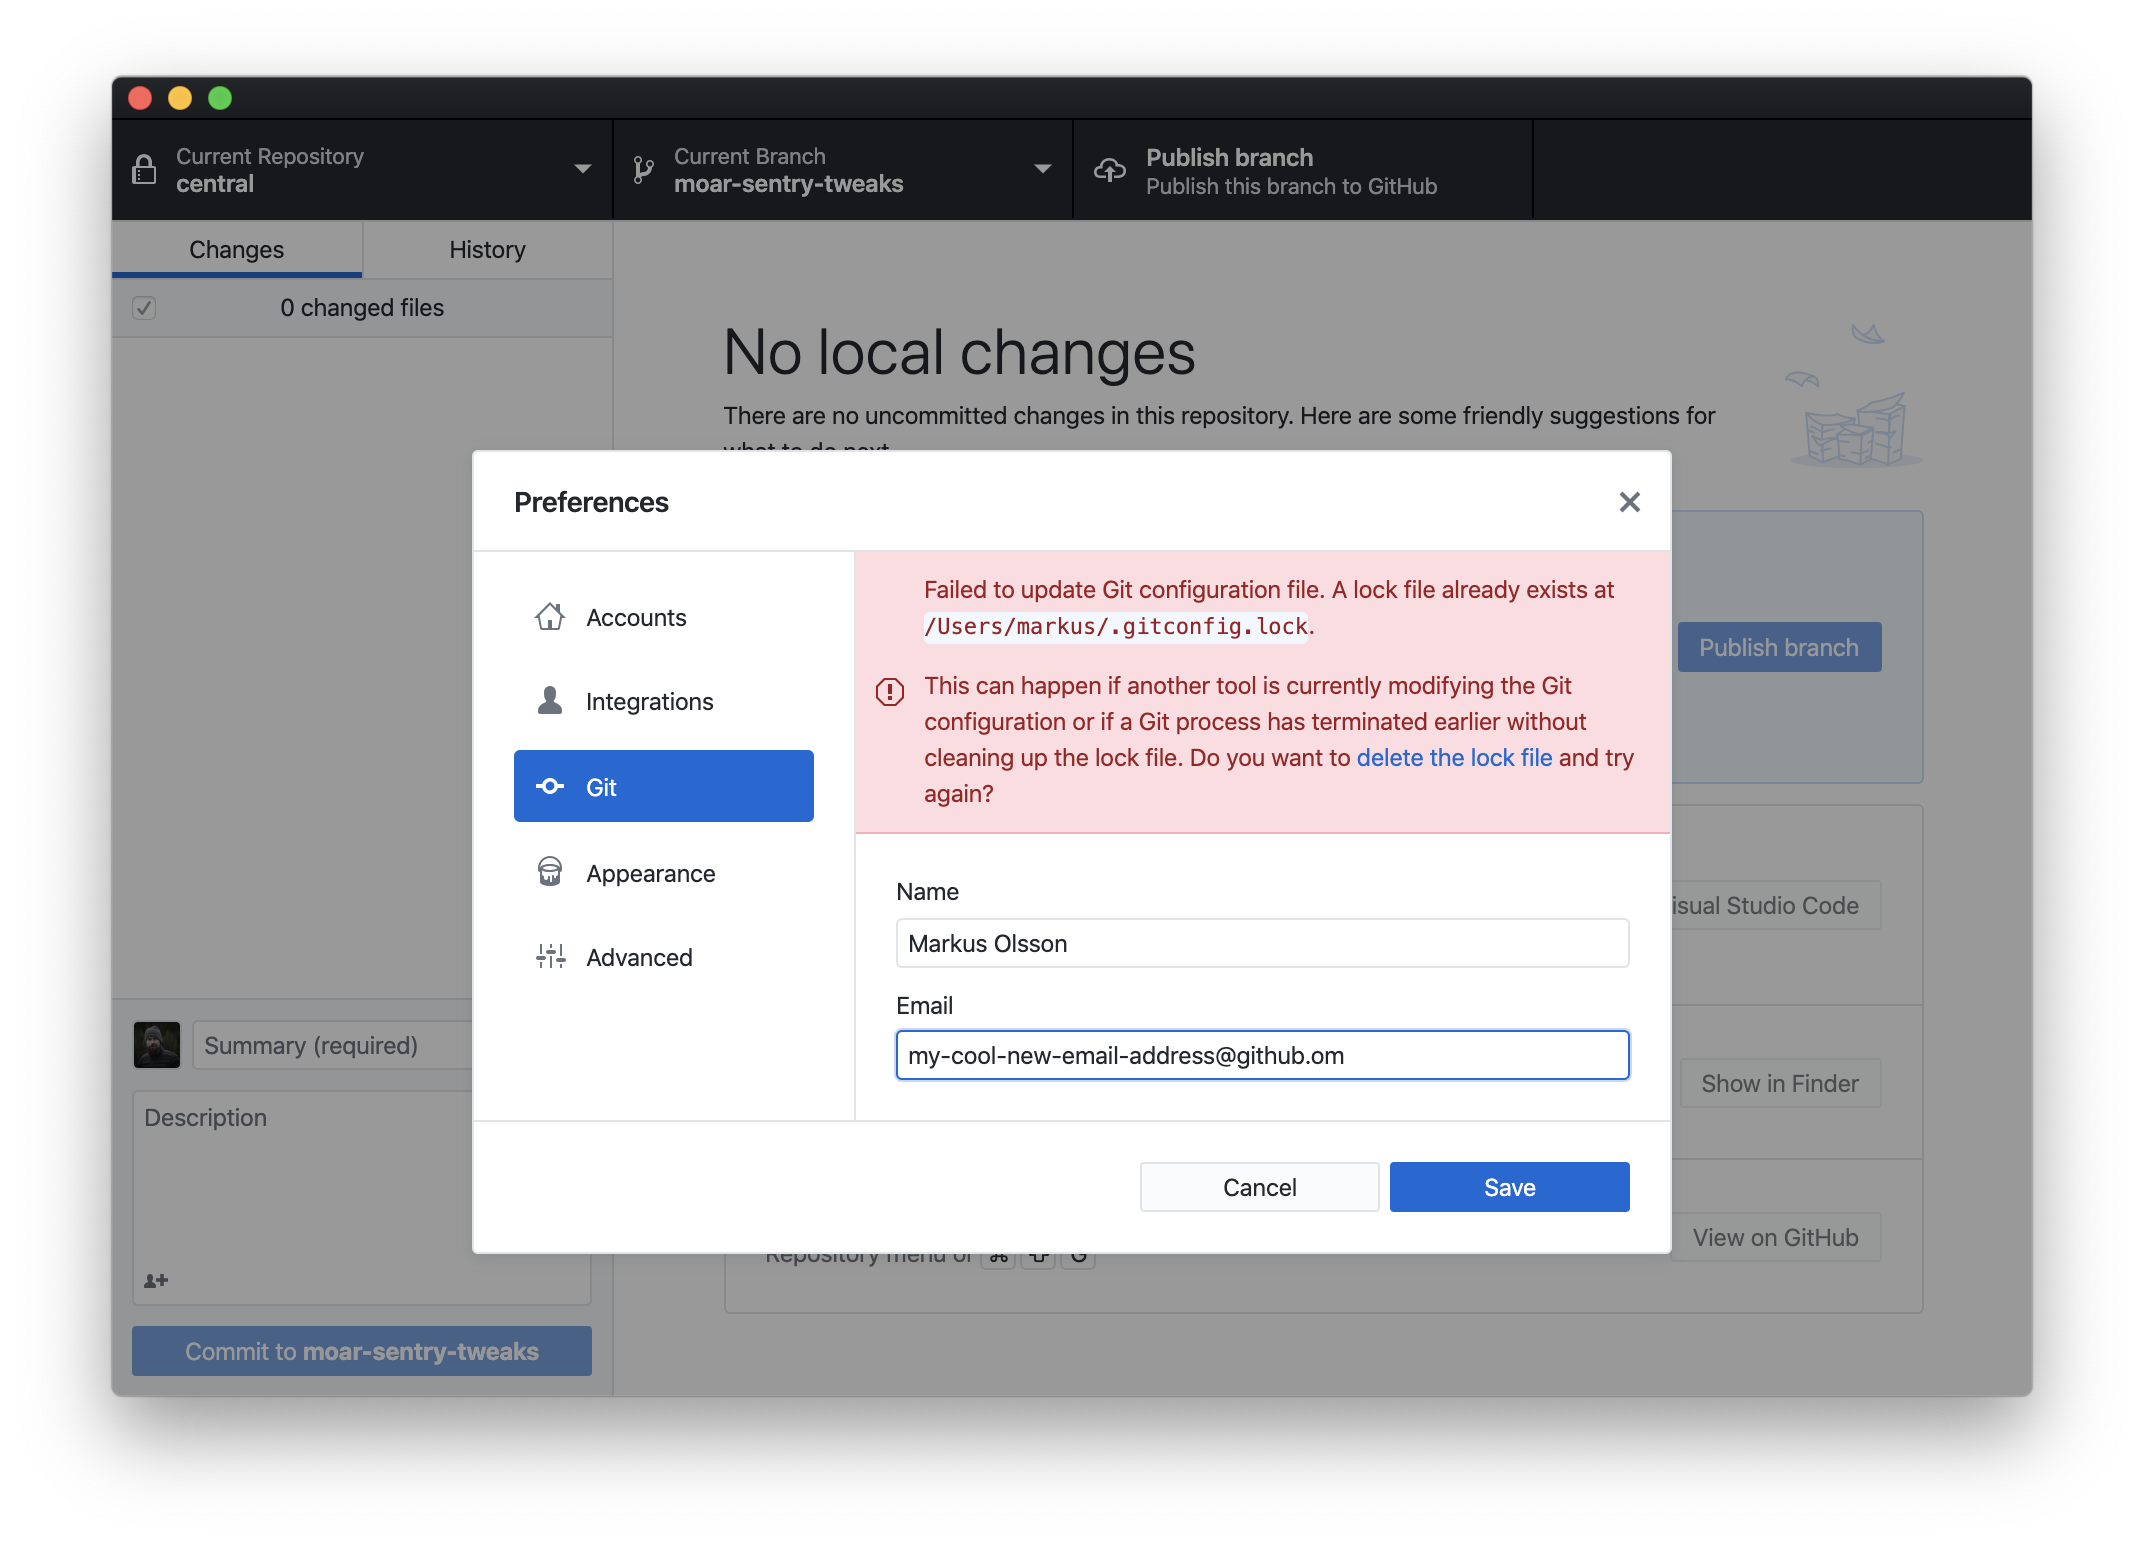The image size is (2144, 1544).
Task: Click the Show in Finder button
Action: (1780, 1083)
